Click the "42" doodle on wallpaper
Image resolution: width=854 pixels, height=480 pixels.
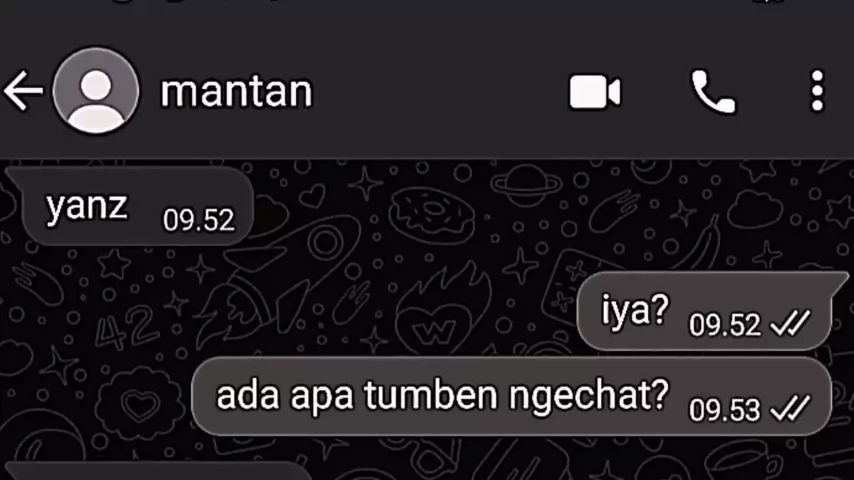coord(124,327)
